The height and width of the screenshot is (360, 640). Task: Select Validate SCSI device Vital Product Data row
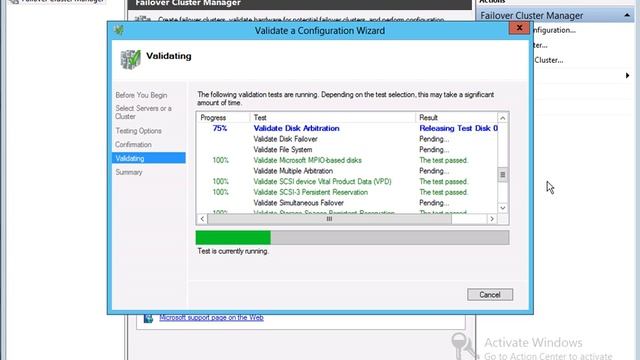click(x=347, y=182)
